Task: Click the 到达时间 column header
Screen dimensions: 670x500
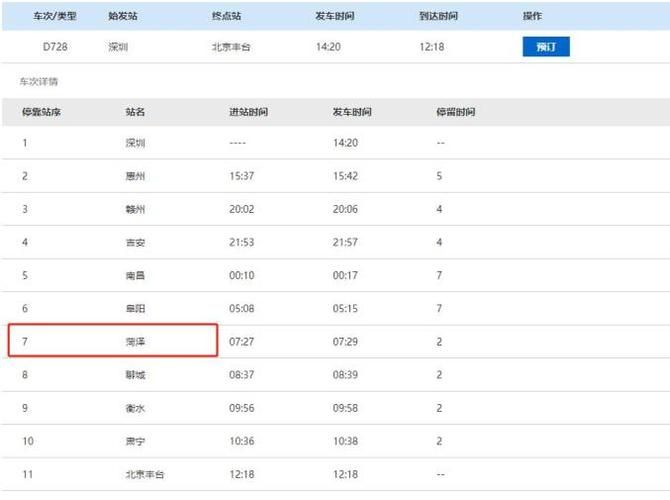Action: click(x=438, y=16)
